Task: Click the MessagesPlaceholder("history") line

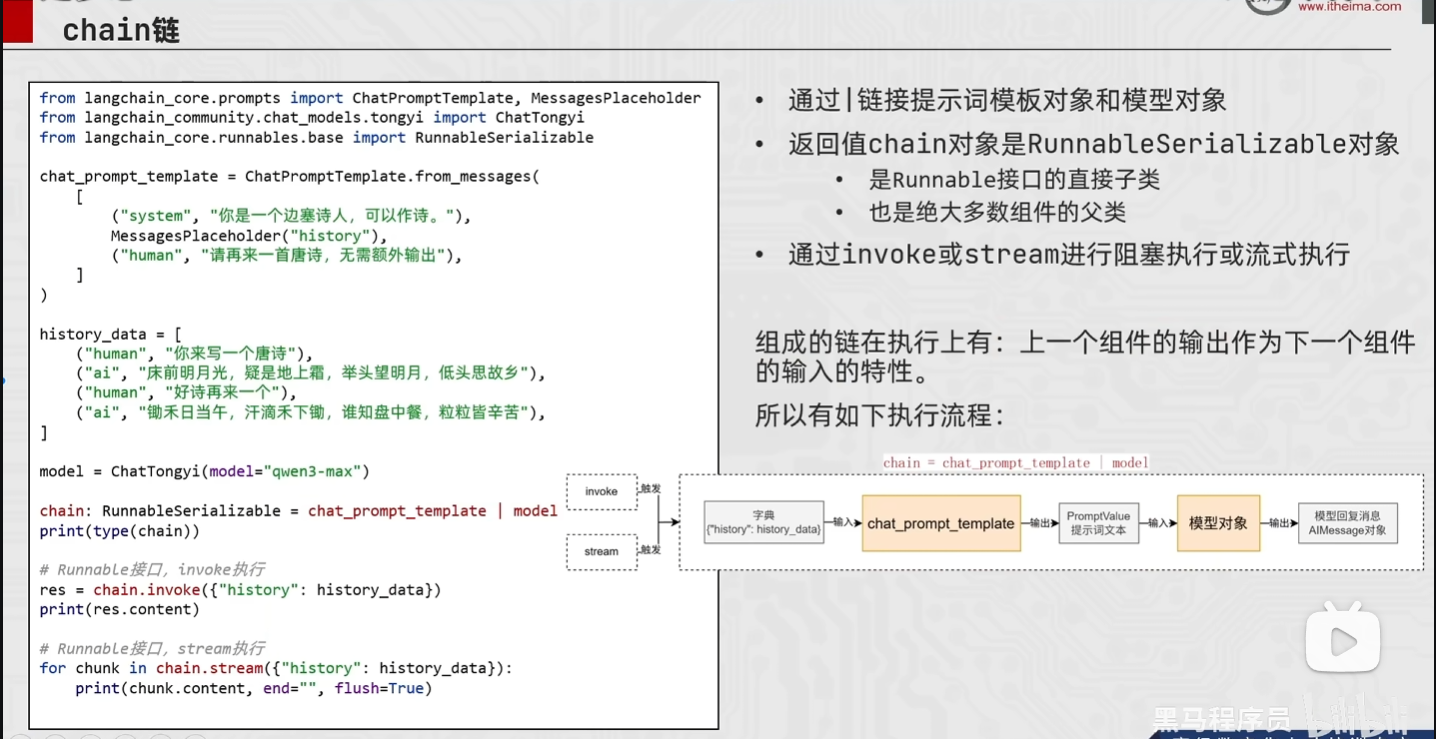Action: pyautogui.click(x=249, y=236)
